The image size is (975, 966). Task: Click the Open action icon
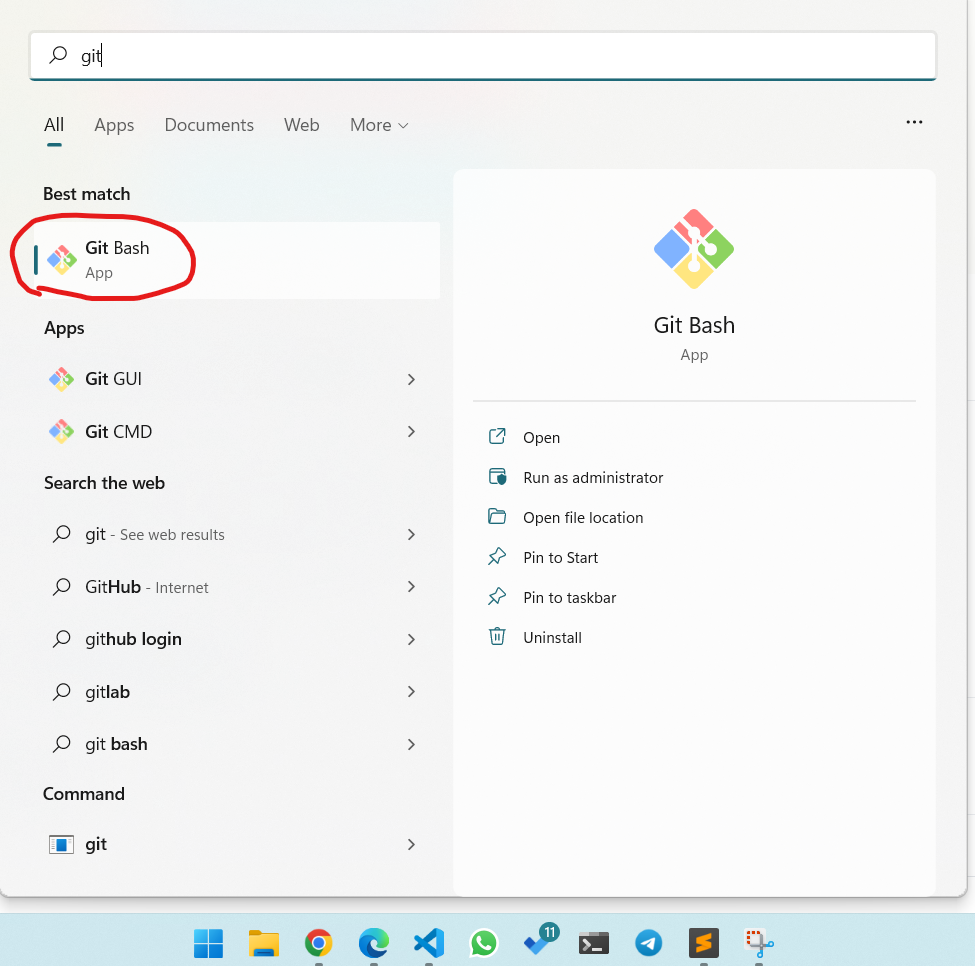pyautogui.click(x=497, y=437)
